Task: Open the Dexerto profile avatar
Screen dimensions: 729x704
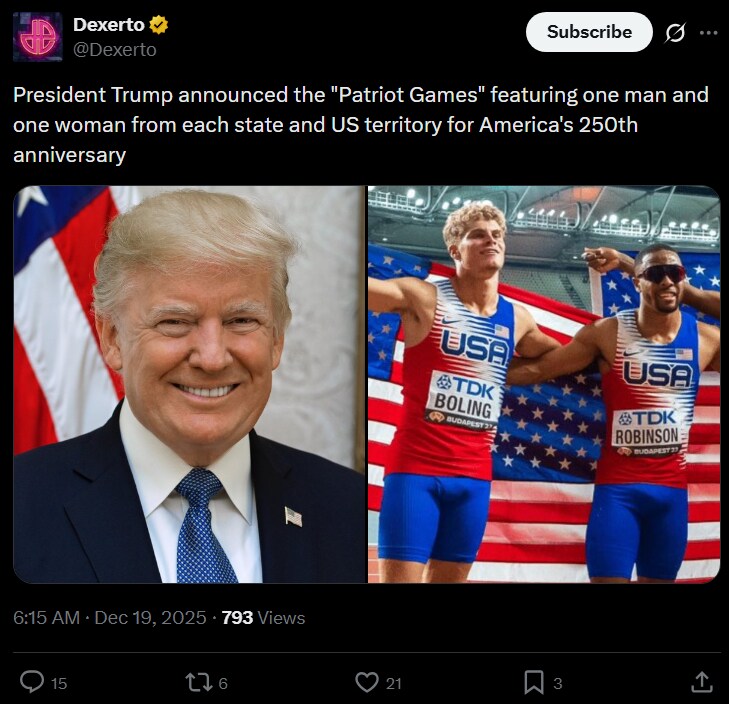Action: click(x=37, y=37)
